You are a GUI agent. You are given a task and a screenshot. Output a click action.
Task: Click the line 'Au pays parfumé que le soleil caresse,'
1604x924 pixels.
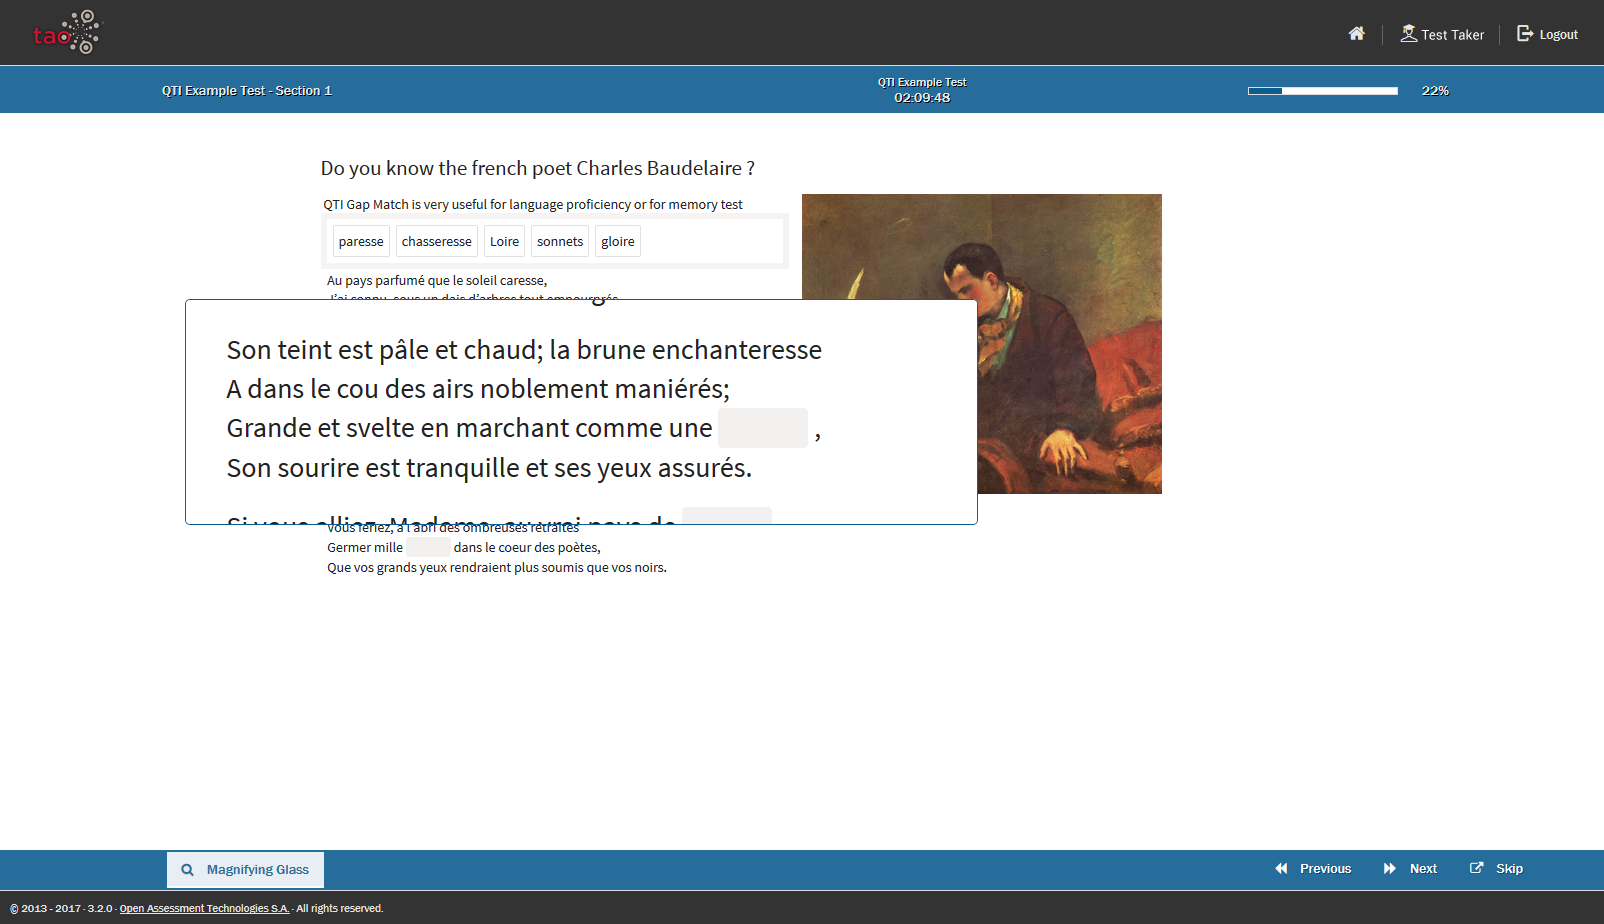tap(437, 281)
